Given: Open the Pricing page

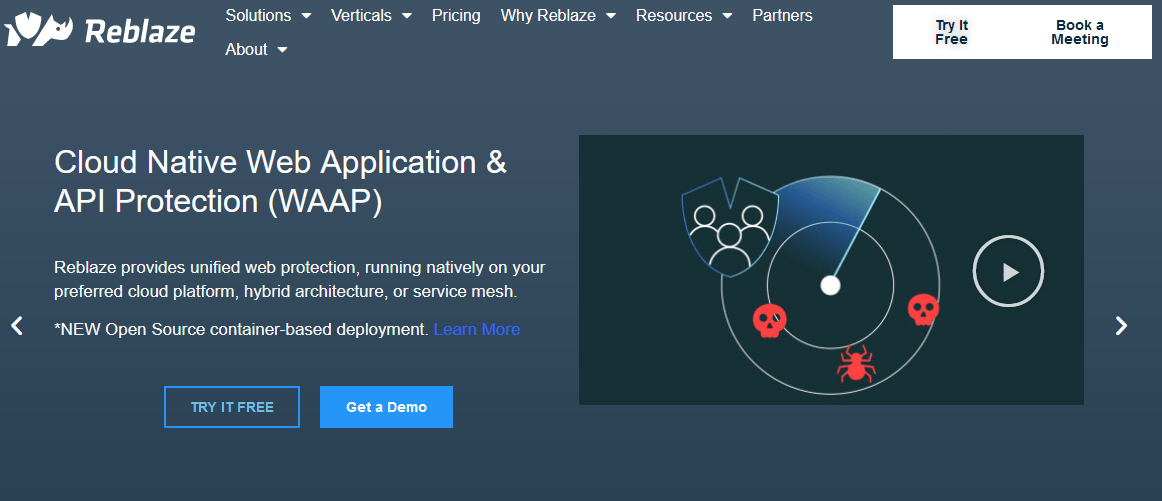Looking at the screenshot, I should coord(456,16).
